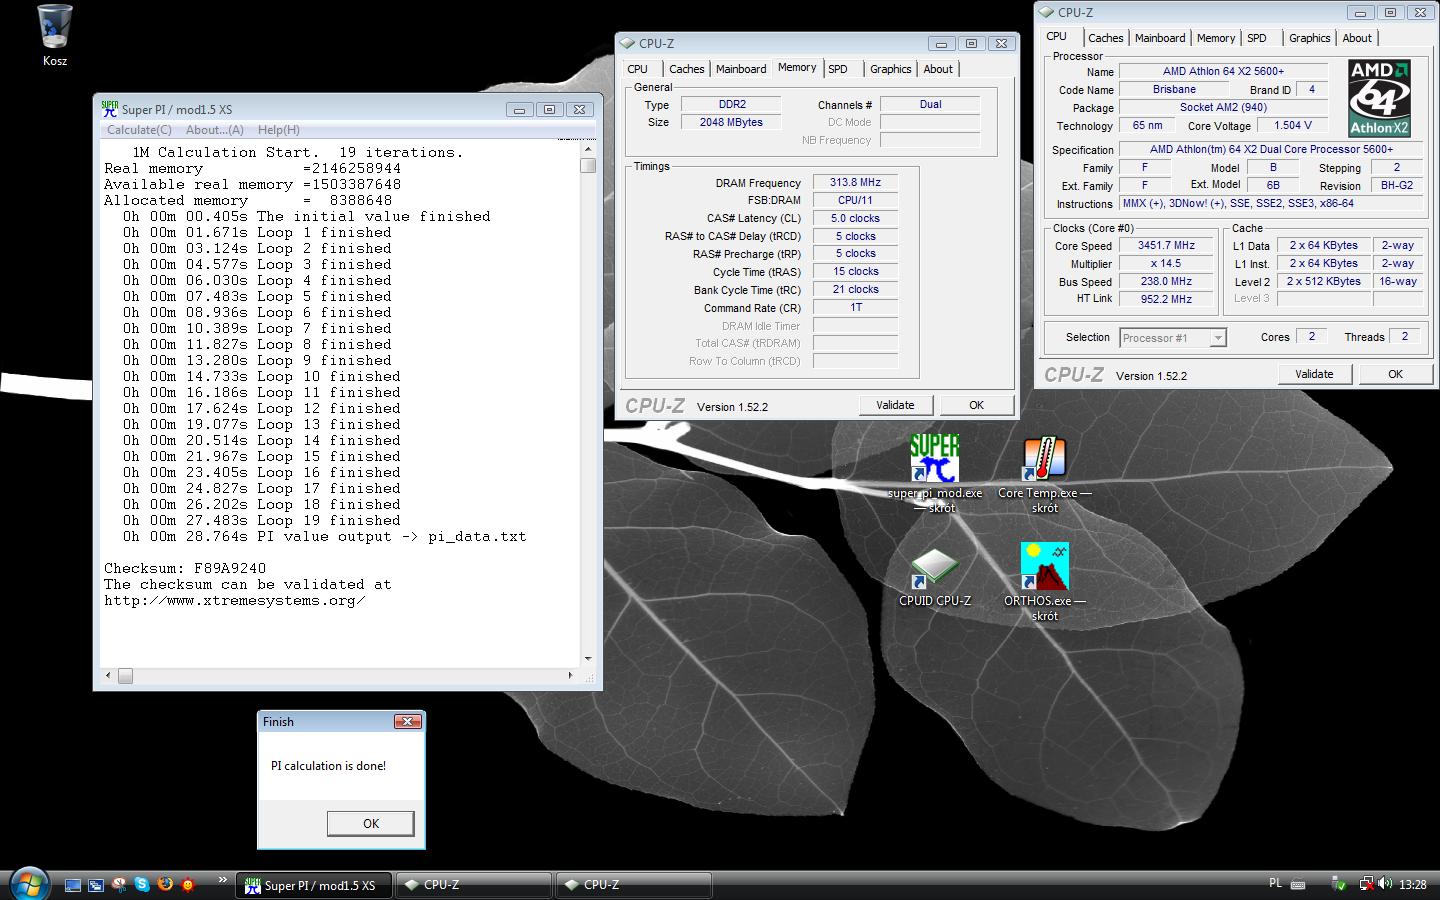Switch to Mainboard tab in CPU-Z CPU window

[x=1159, y=38]
